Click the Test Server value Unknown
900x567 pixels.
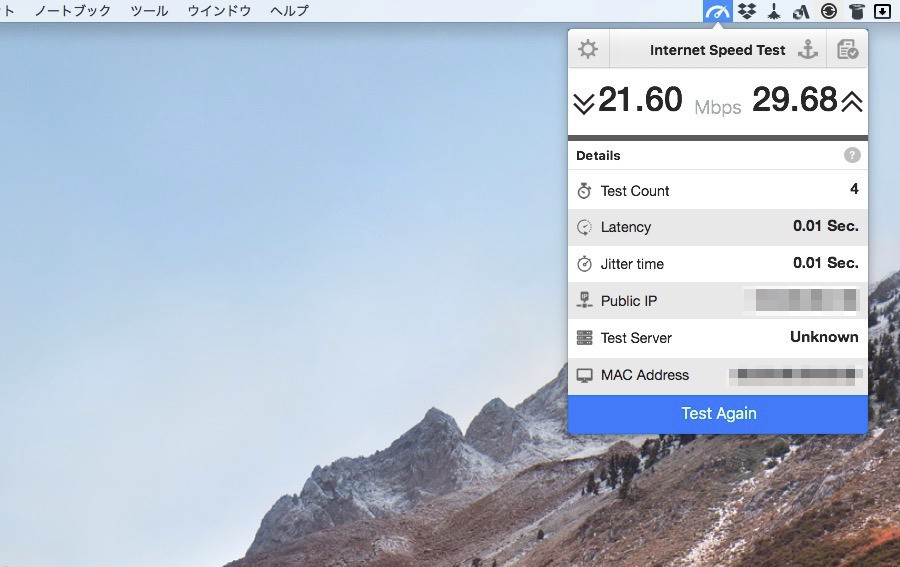(824, 337)
